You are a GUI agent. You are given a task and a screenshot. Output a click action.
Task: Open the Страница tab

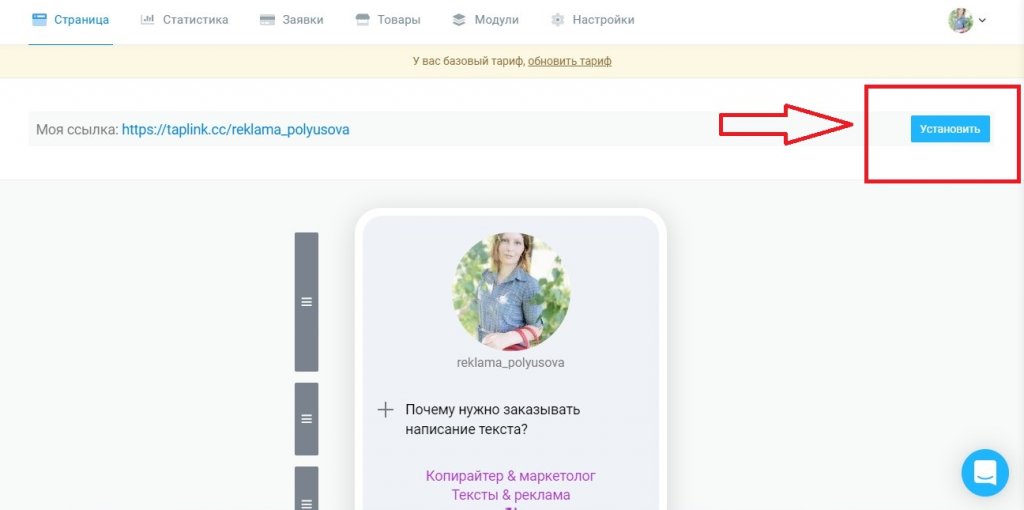pos(71,20)
